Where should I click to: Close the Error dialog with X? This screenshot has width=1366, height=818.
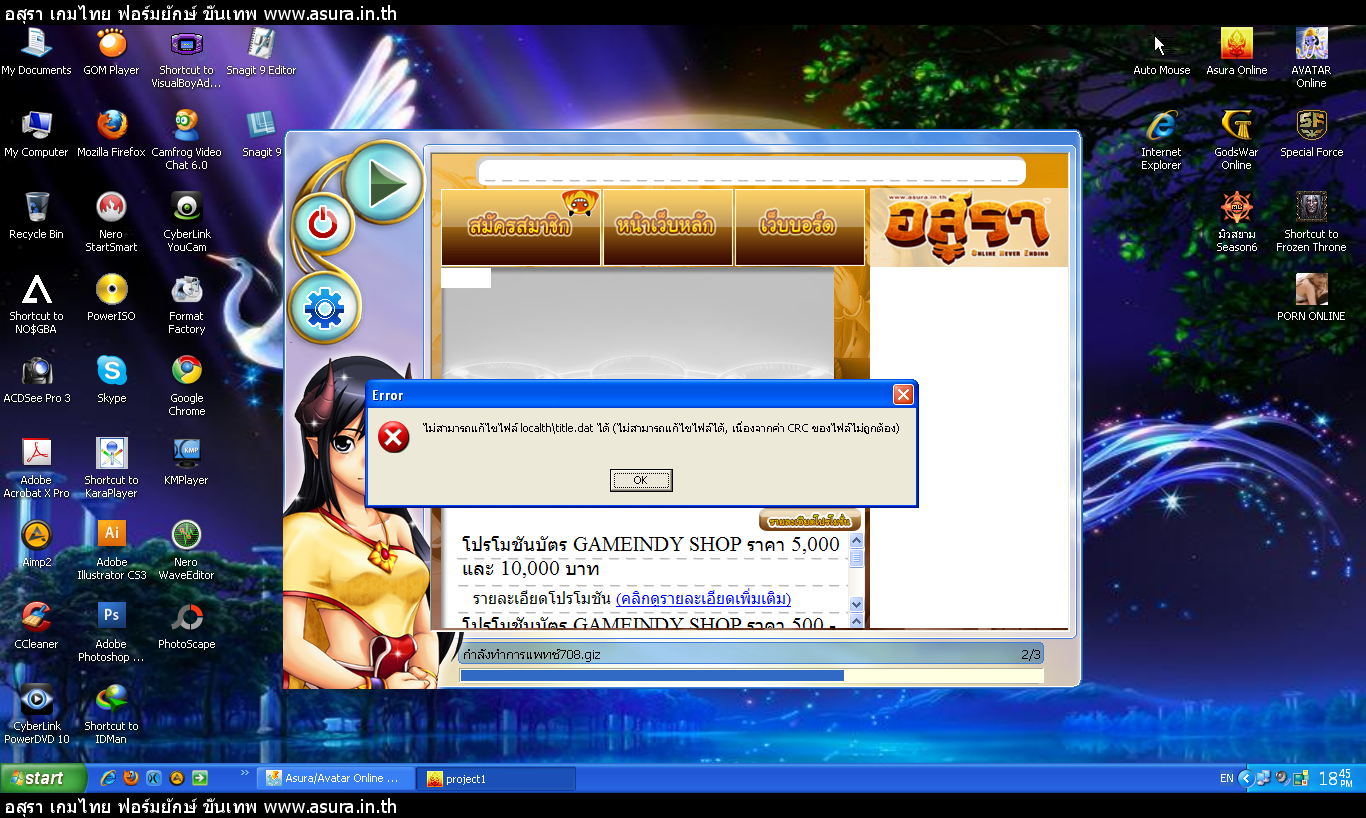click(903, 395)
